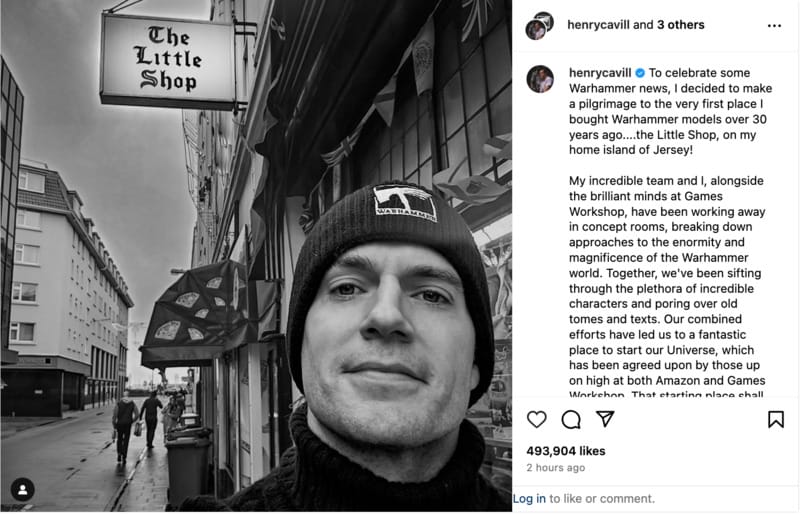Click the blue verified badge

tap(640, 73)
